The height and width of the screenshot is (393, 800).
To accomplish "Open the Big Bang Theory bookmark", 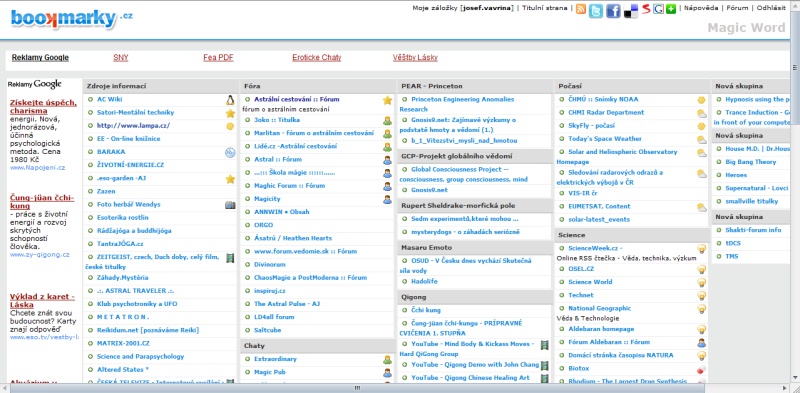I will [x=751, y=162].
